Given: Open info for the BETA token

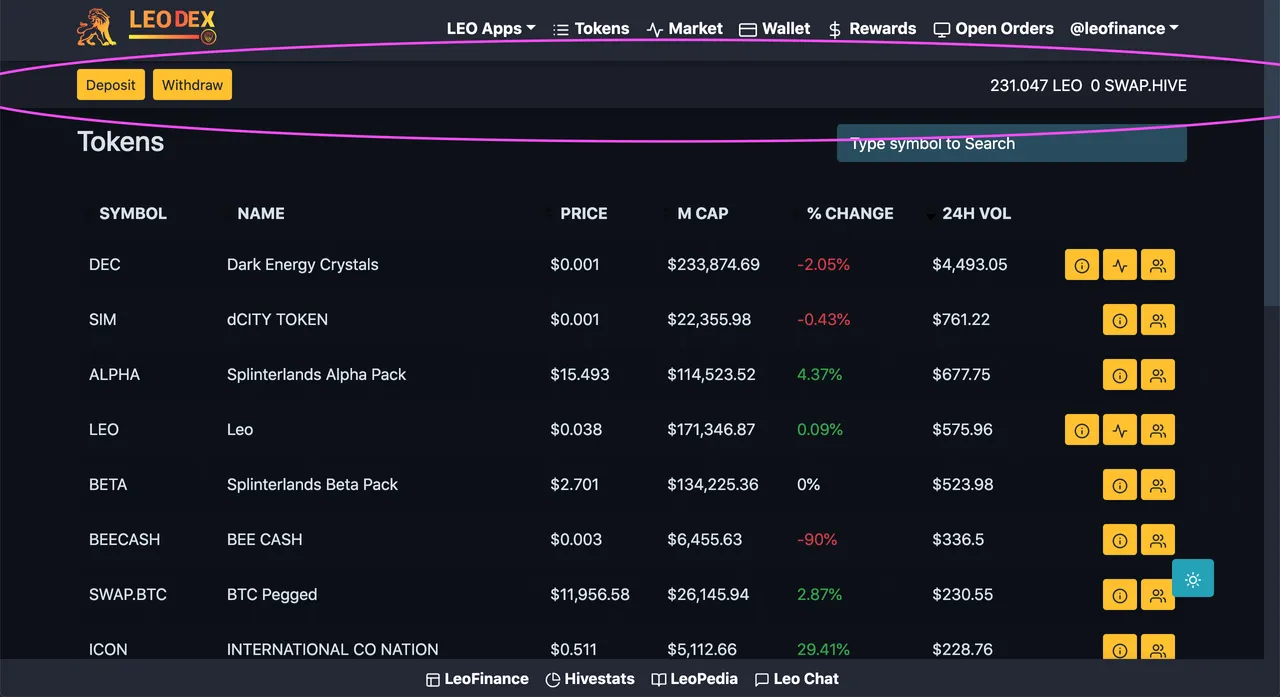Looking at the screenshot, I should pos(1119,485).
